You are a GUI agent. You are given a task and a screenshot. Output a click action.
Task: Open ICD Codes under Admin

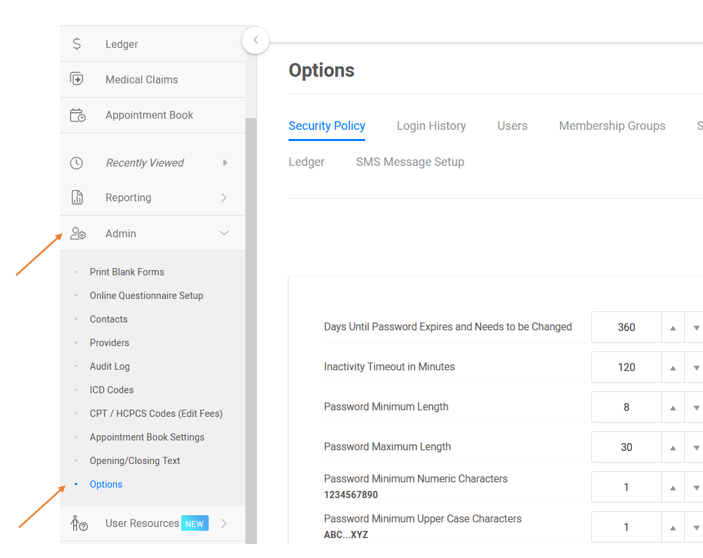pos(112,390)
